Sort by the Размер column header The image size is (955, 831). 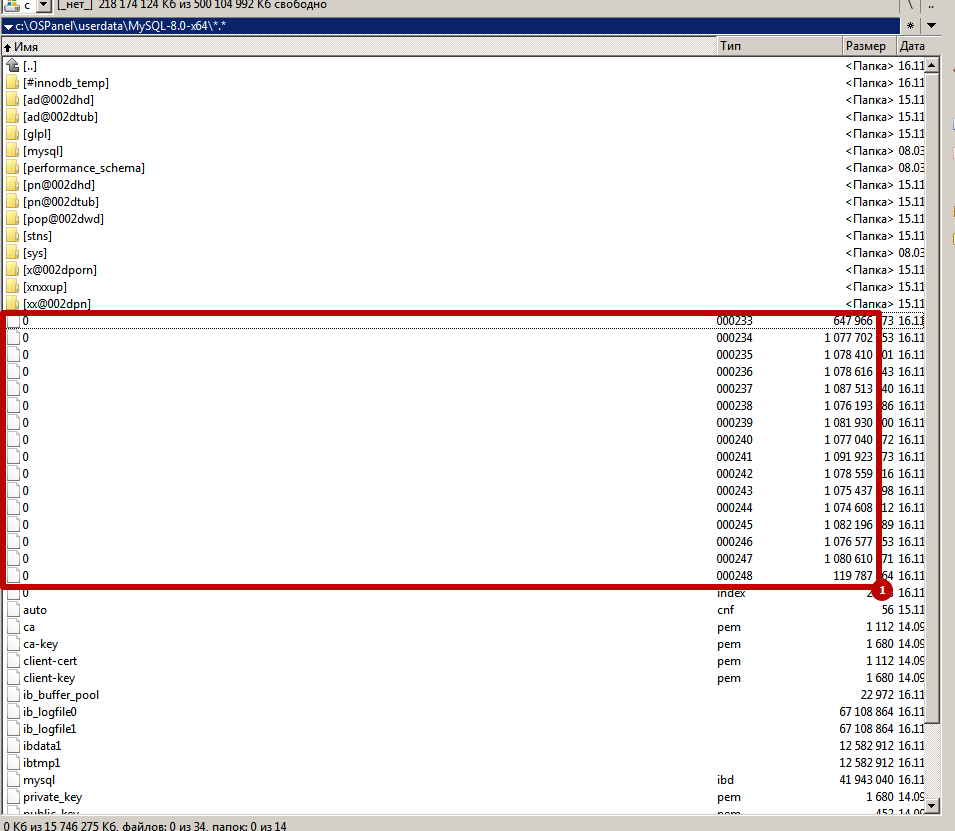(x=869, y=46)
